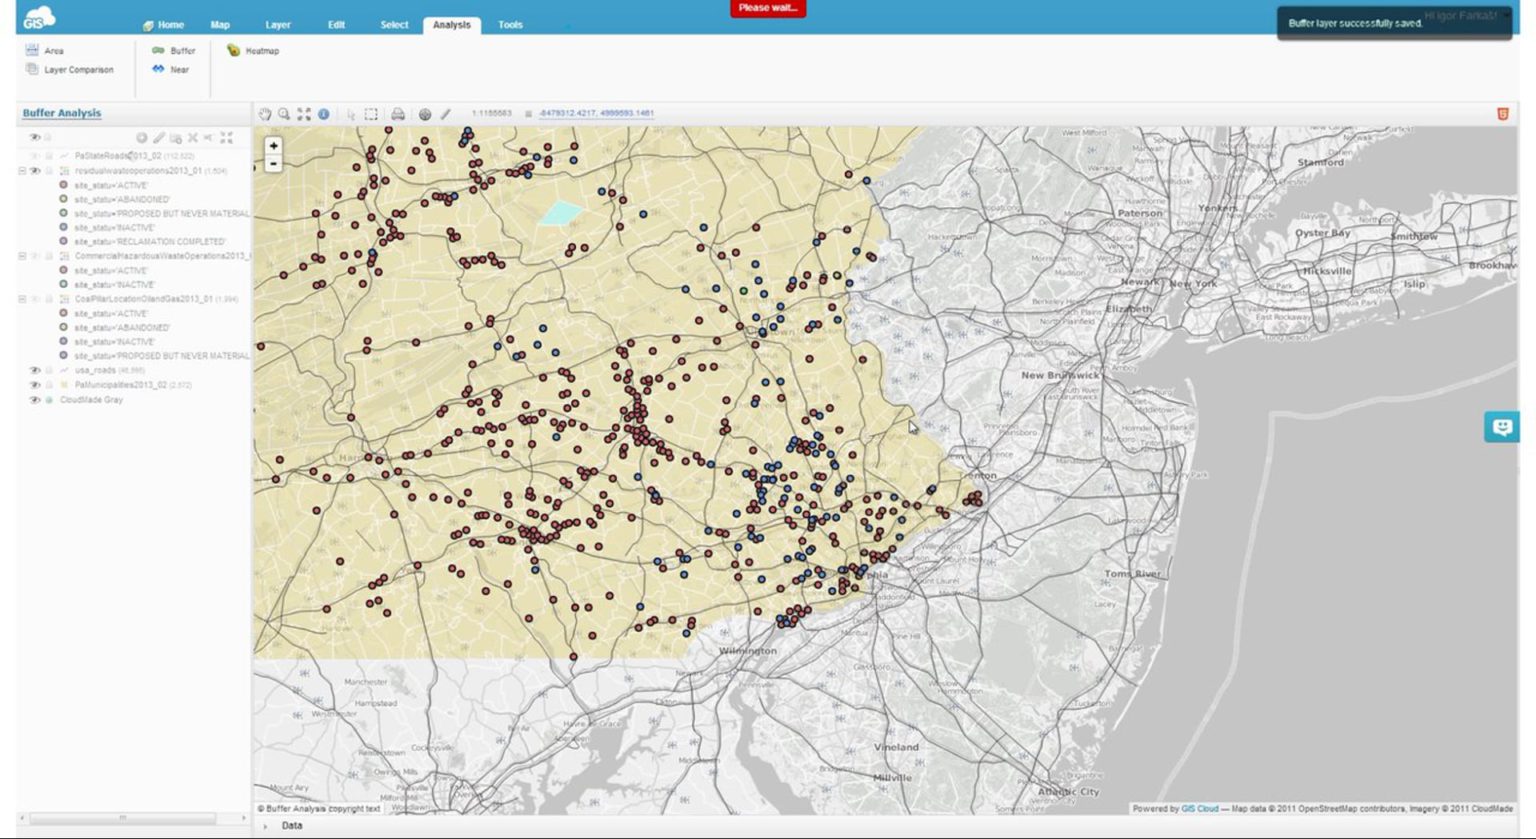Zoom out with the map minus button
The width and height of the screenshot is (1536, 839).
point(273,163)
